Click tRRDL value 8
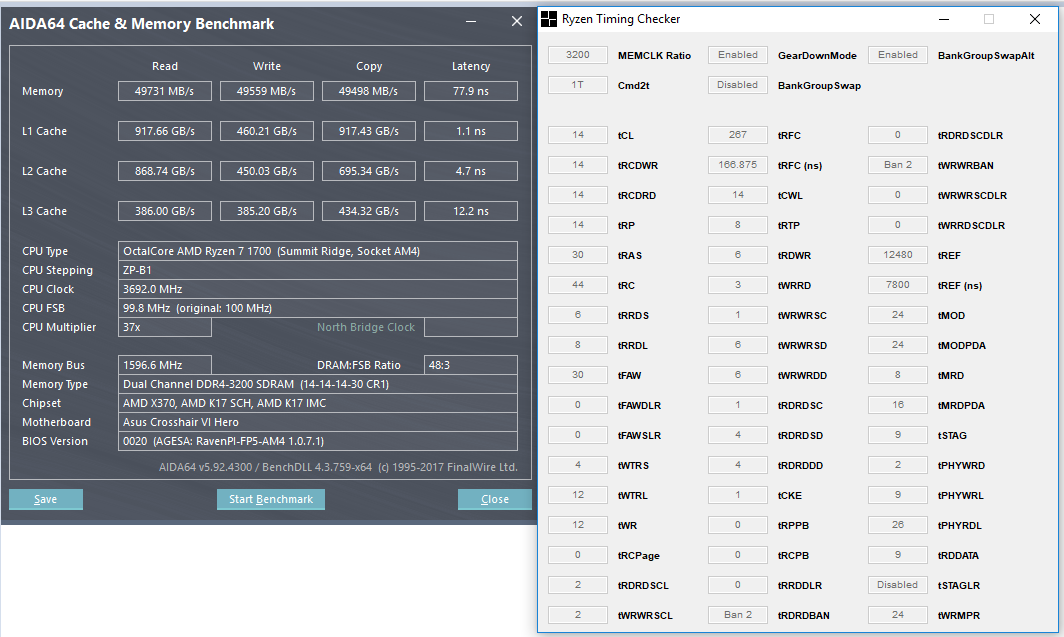 click(x=578, y=345)
